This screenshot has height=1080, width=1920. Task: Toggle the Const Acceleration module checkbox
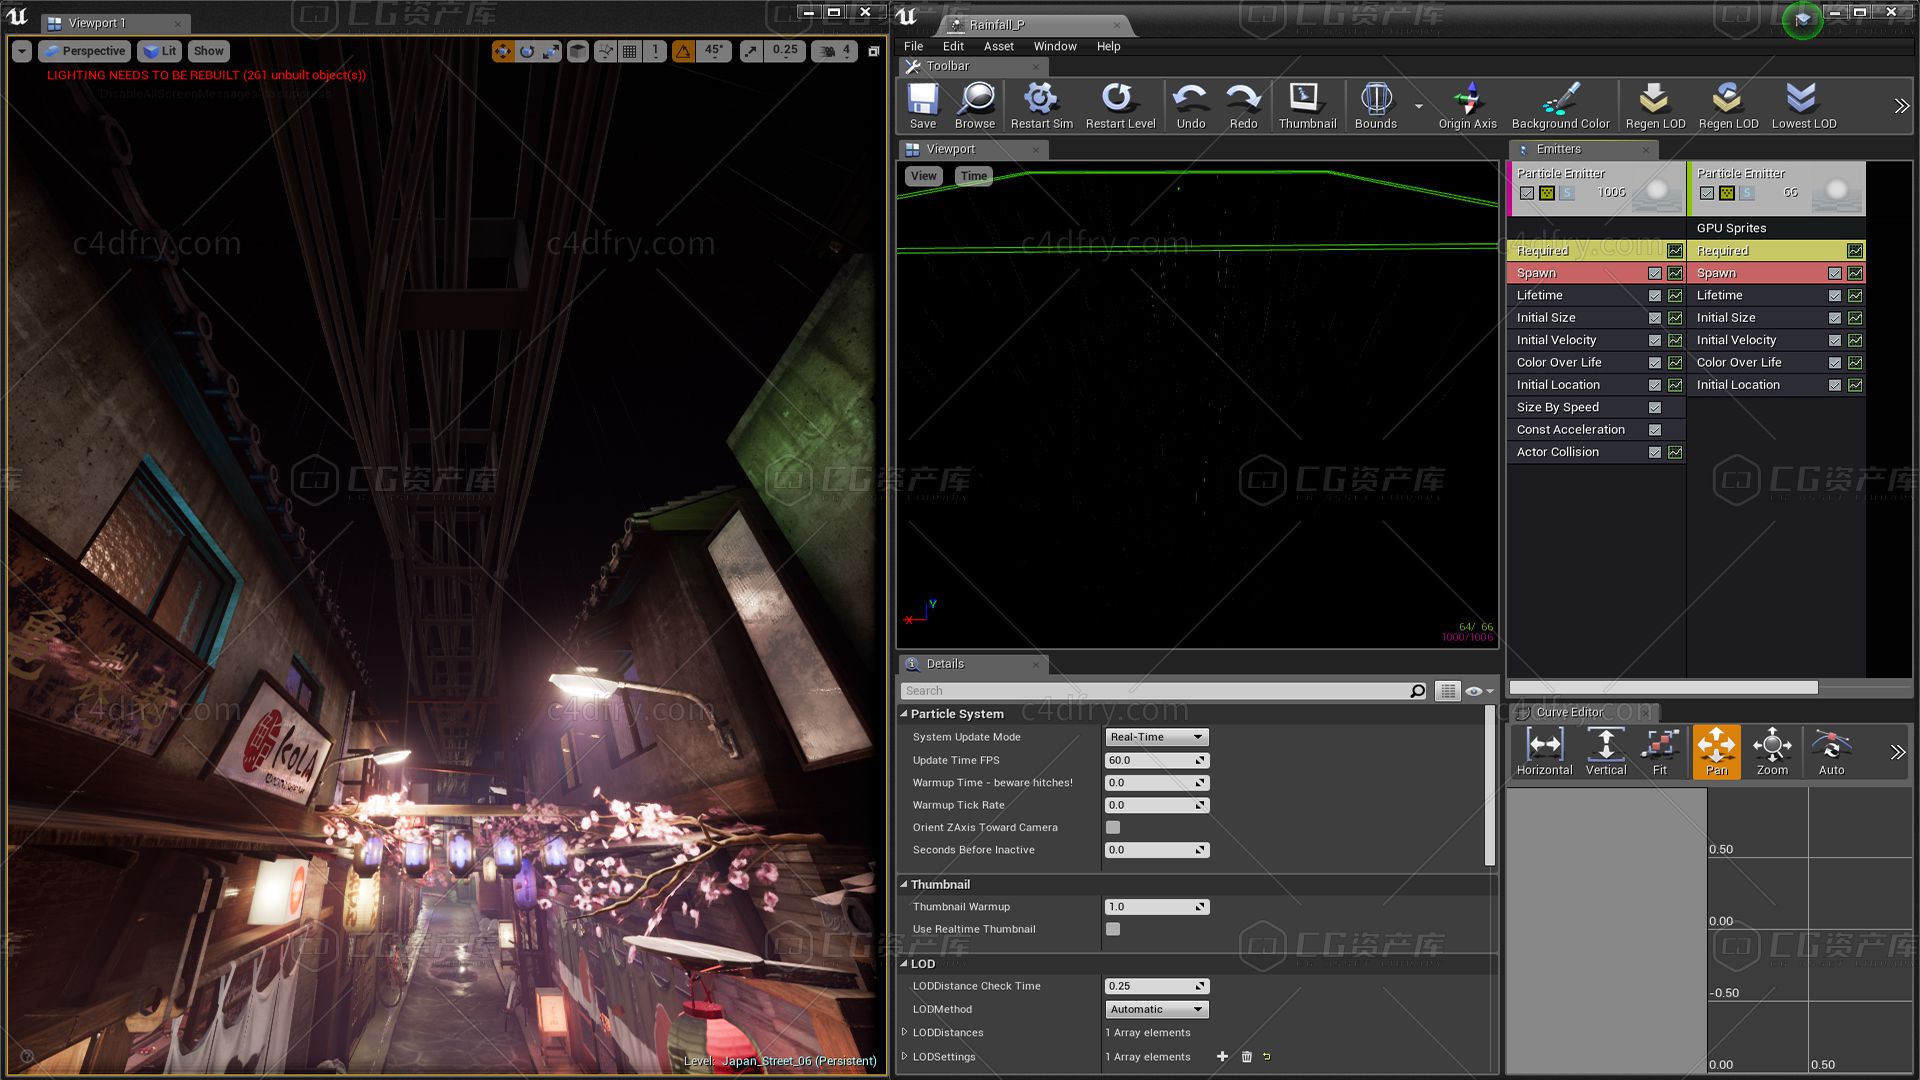(x=1655, y=430)
